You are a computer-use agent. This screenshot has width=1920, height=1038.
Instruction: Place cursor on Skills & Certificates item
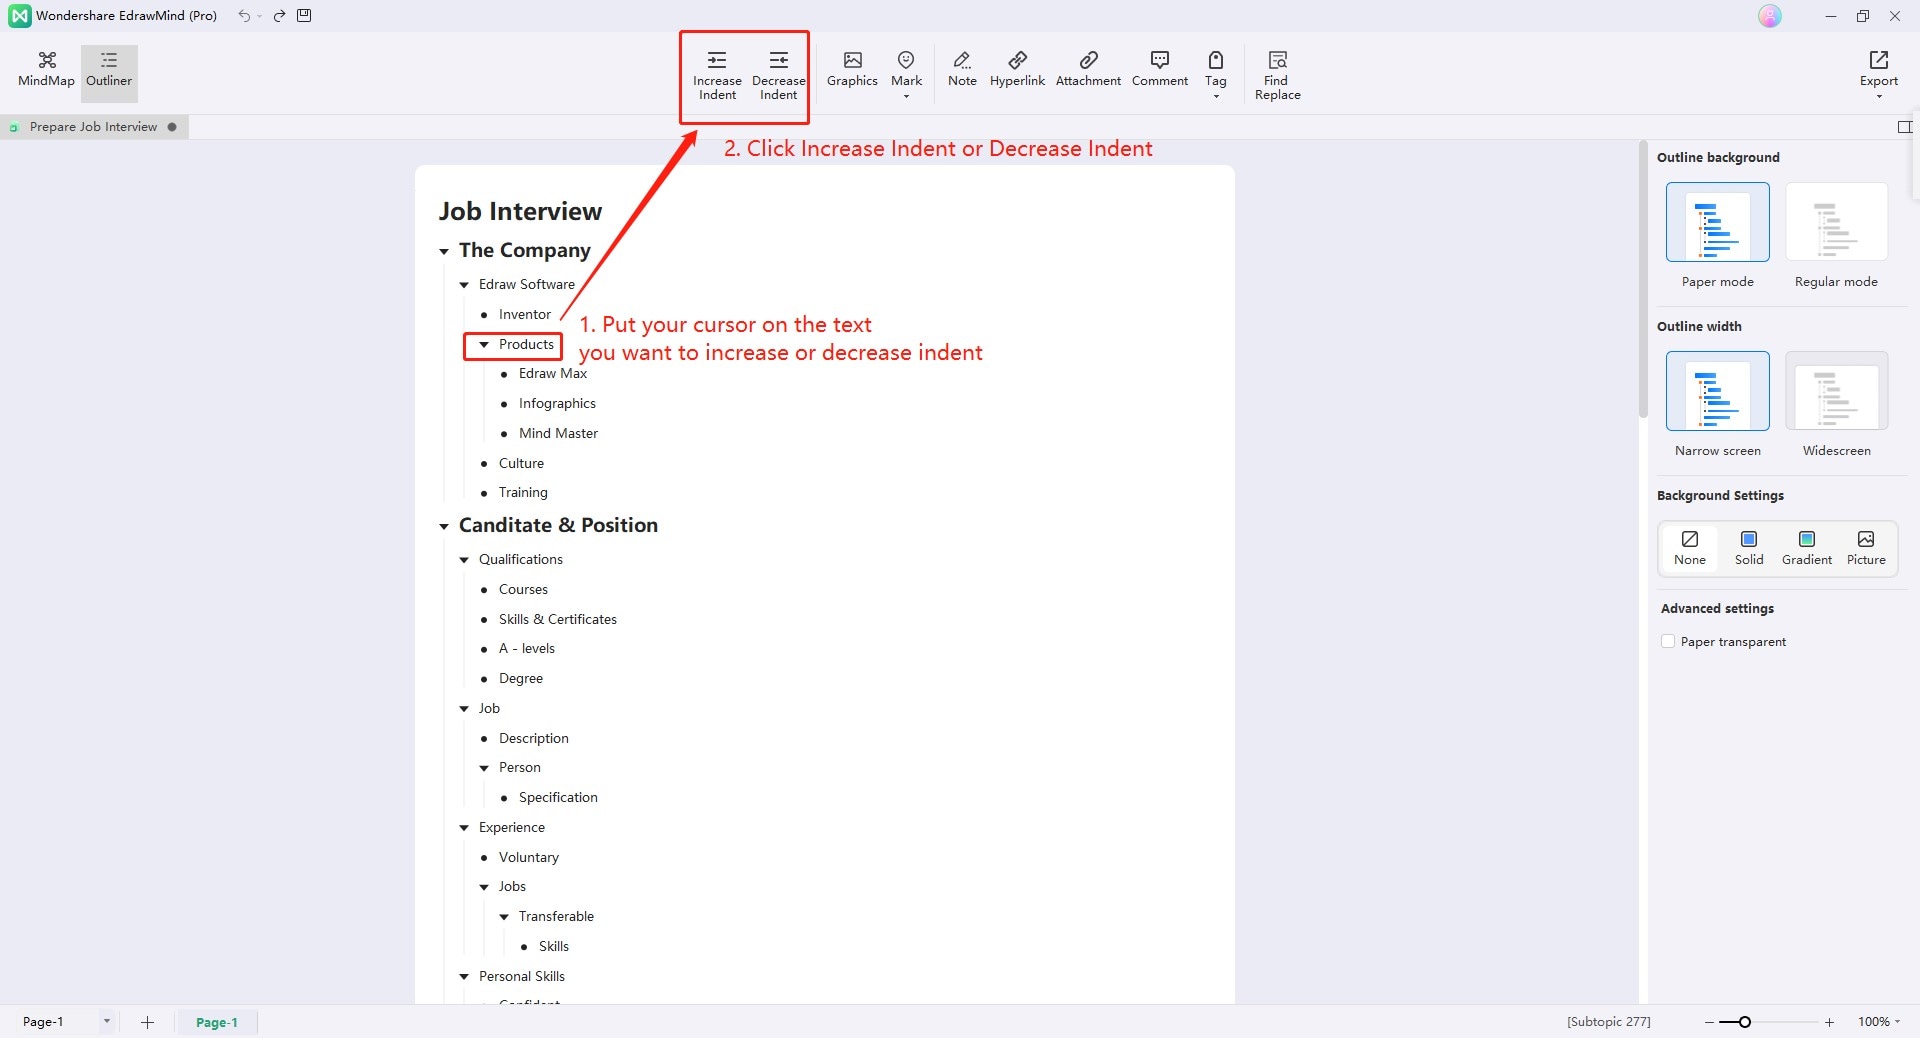click(x=558, y=620)
